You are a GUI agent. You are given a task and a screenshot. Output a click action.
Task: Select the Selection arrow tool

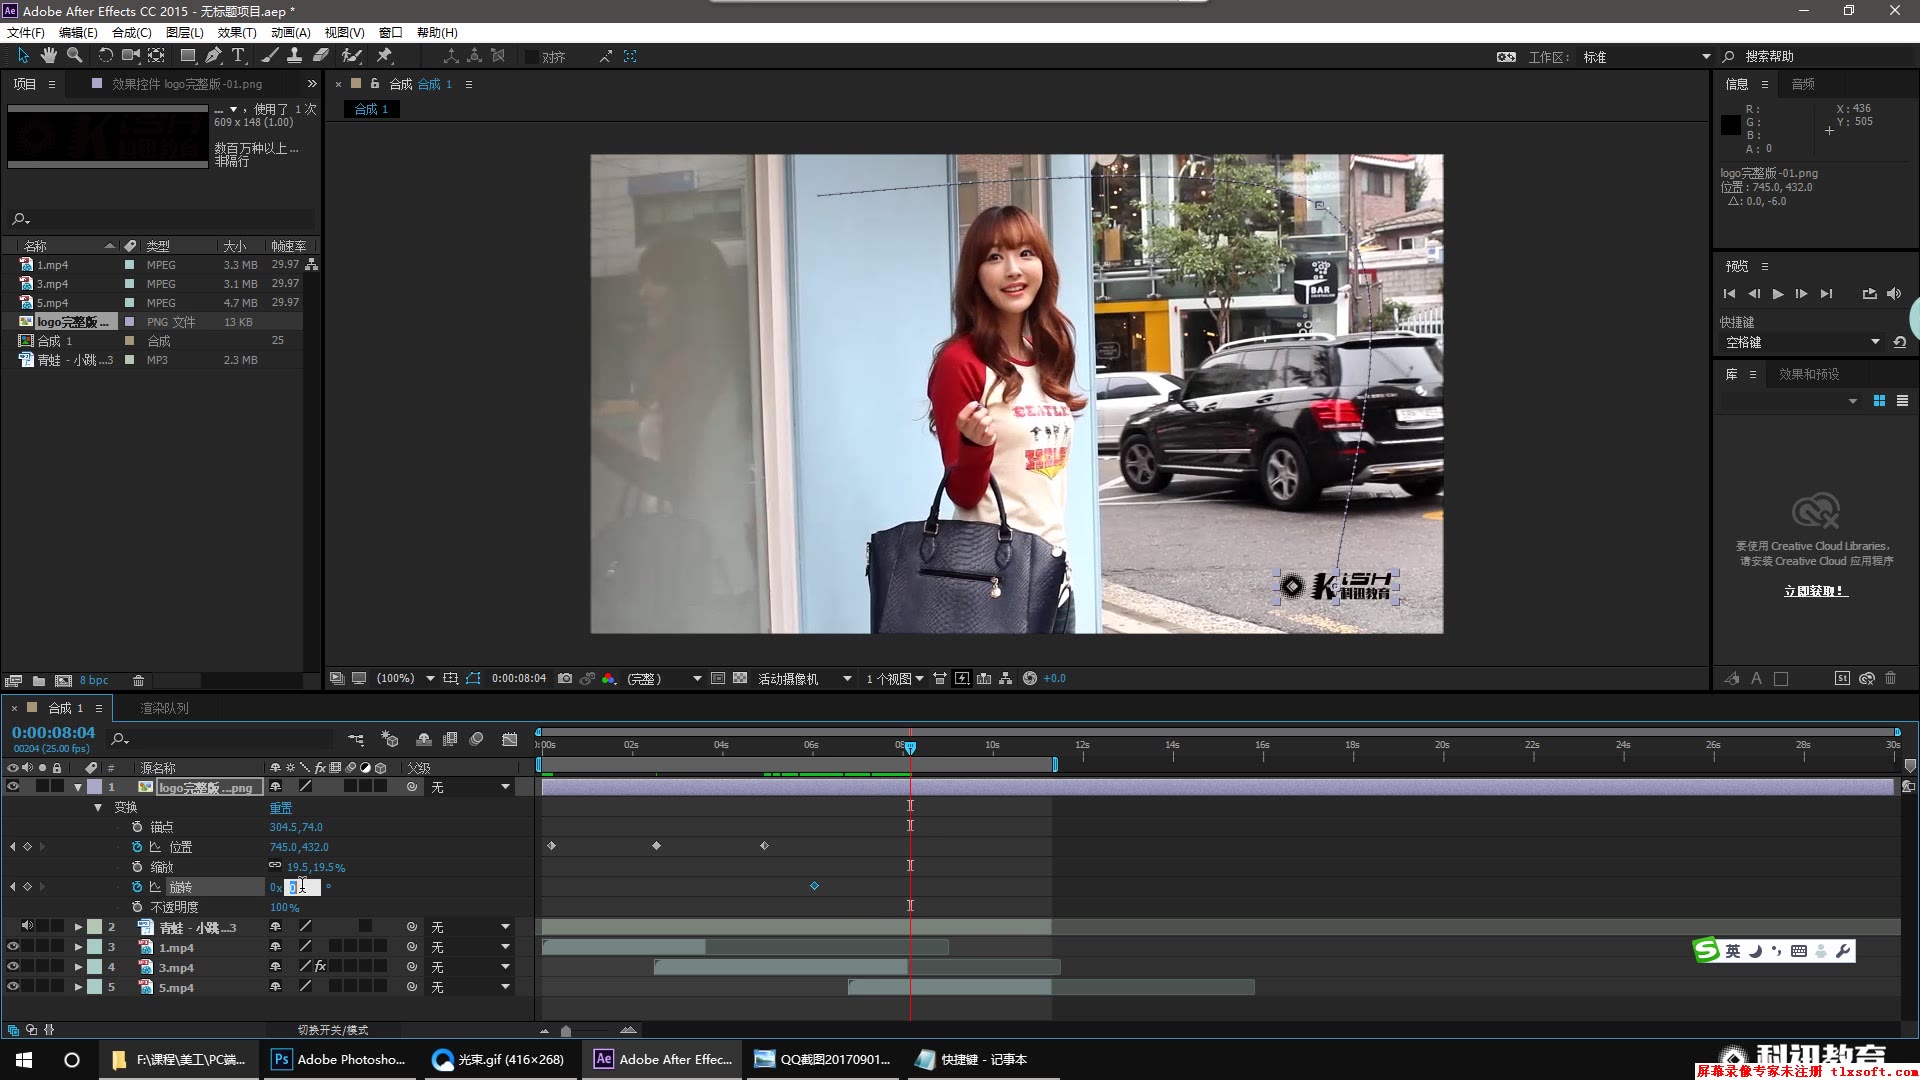click(23, 56)
